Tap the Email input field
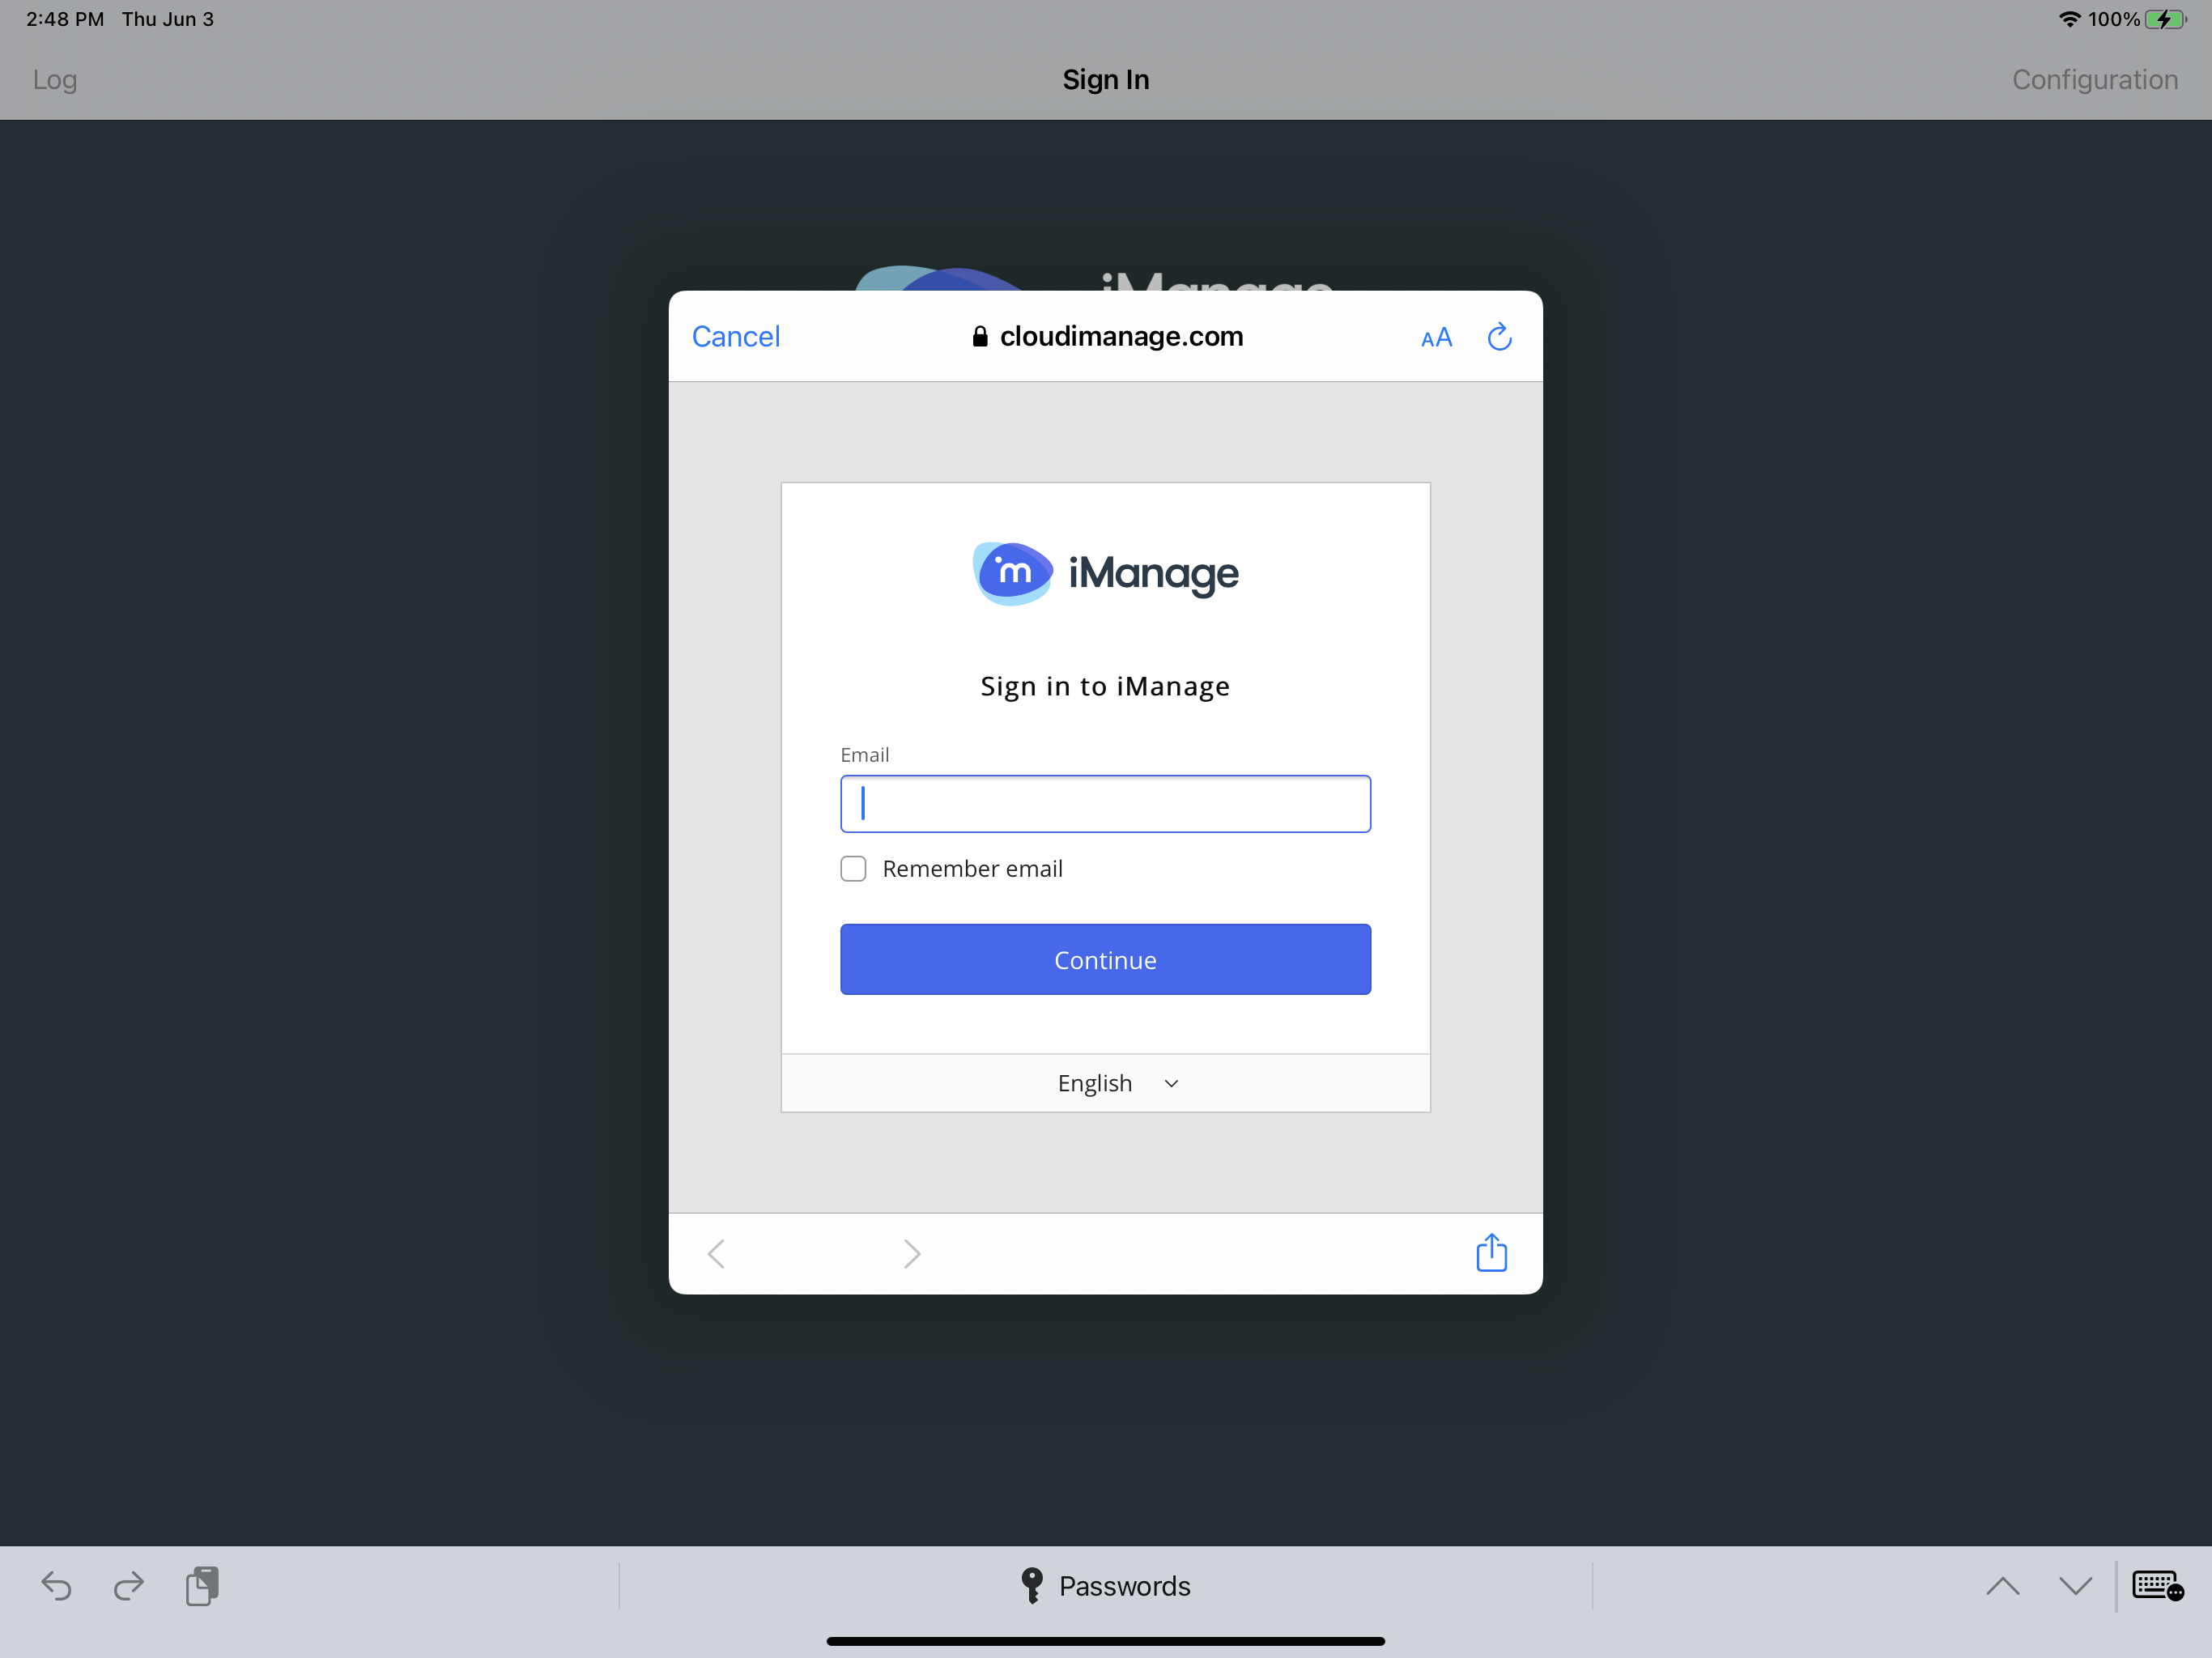2212x1658 pixels. pos(1105,804)
